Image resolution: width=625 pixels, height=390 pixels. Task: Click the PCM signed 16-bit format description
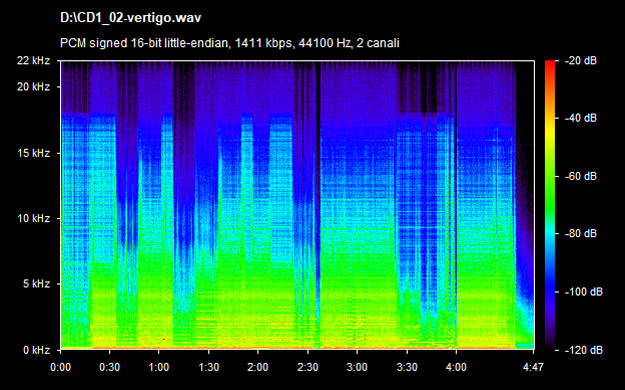pos(230,43)
